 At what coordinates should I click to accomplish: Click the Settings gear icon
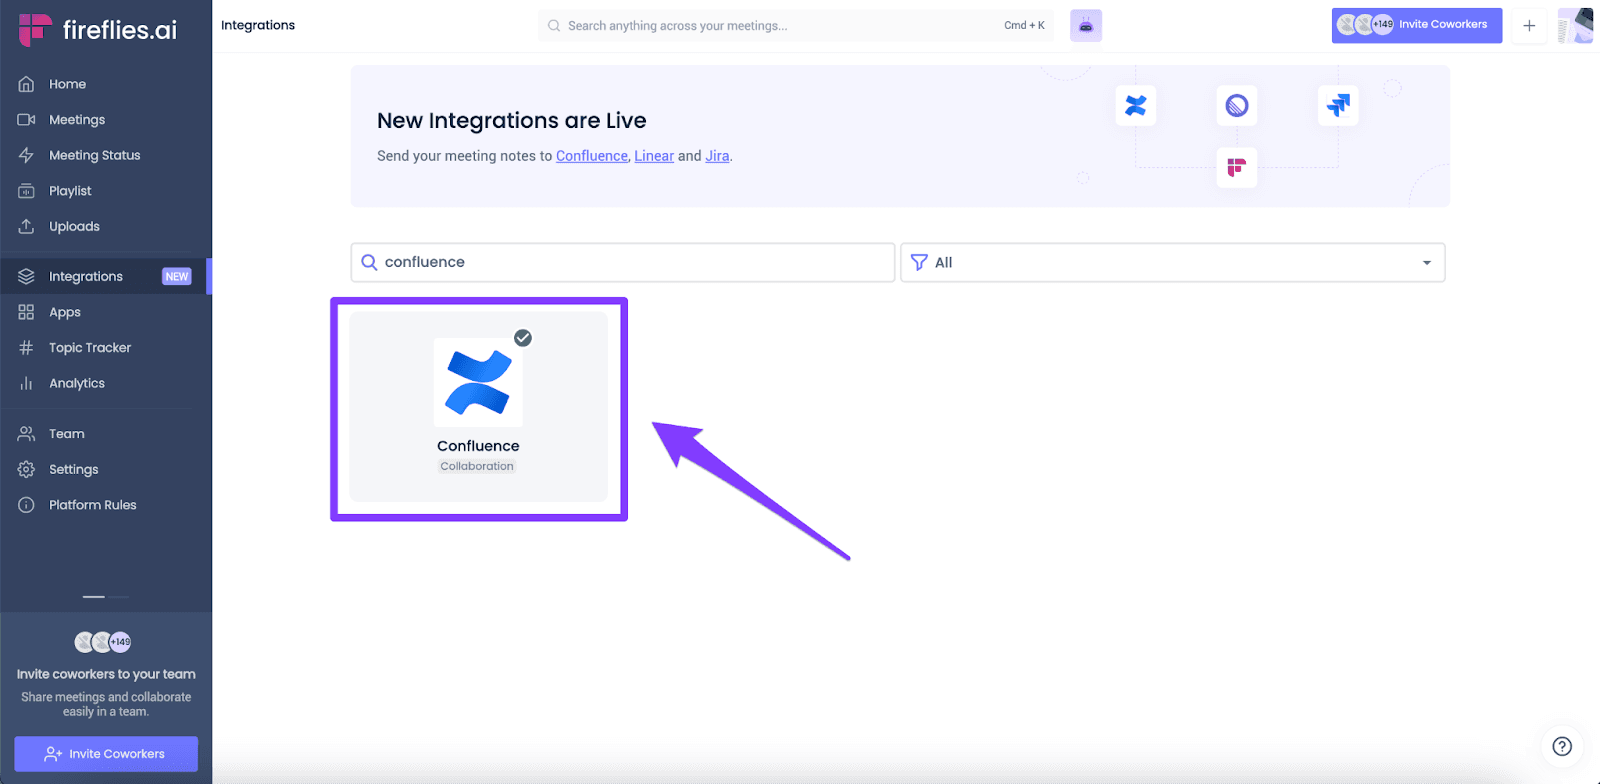pos(26,469)
